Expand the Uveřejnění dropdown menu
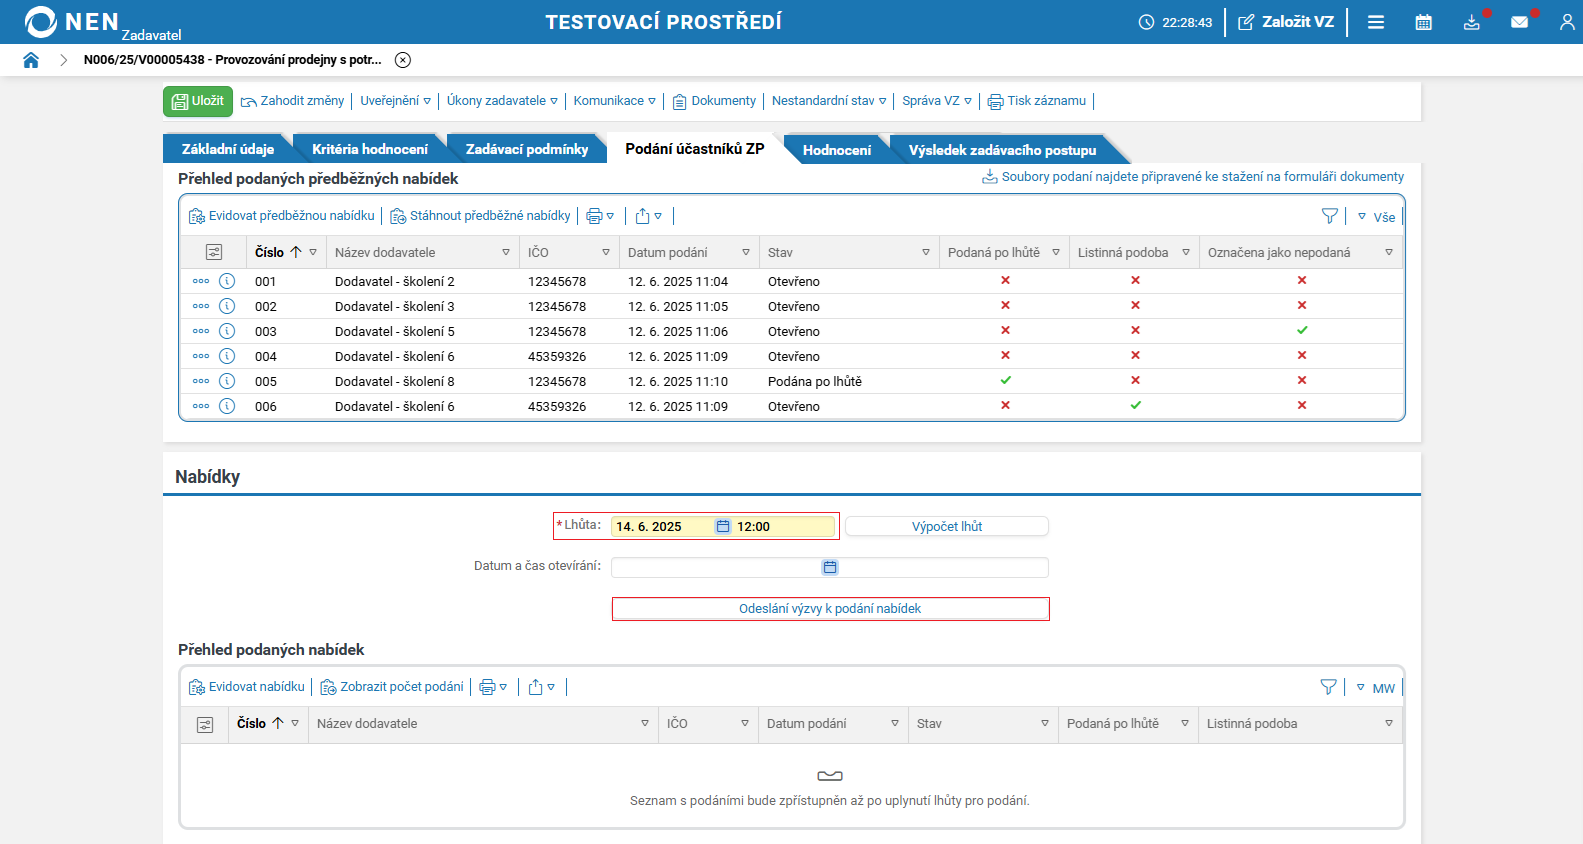This screenshot has height=844, width=1583. (x=395, y=101)
